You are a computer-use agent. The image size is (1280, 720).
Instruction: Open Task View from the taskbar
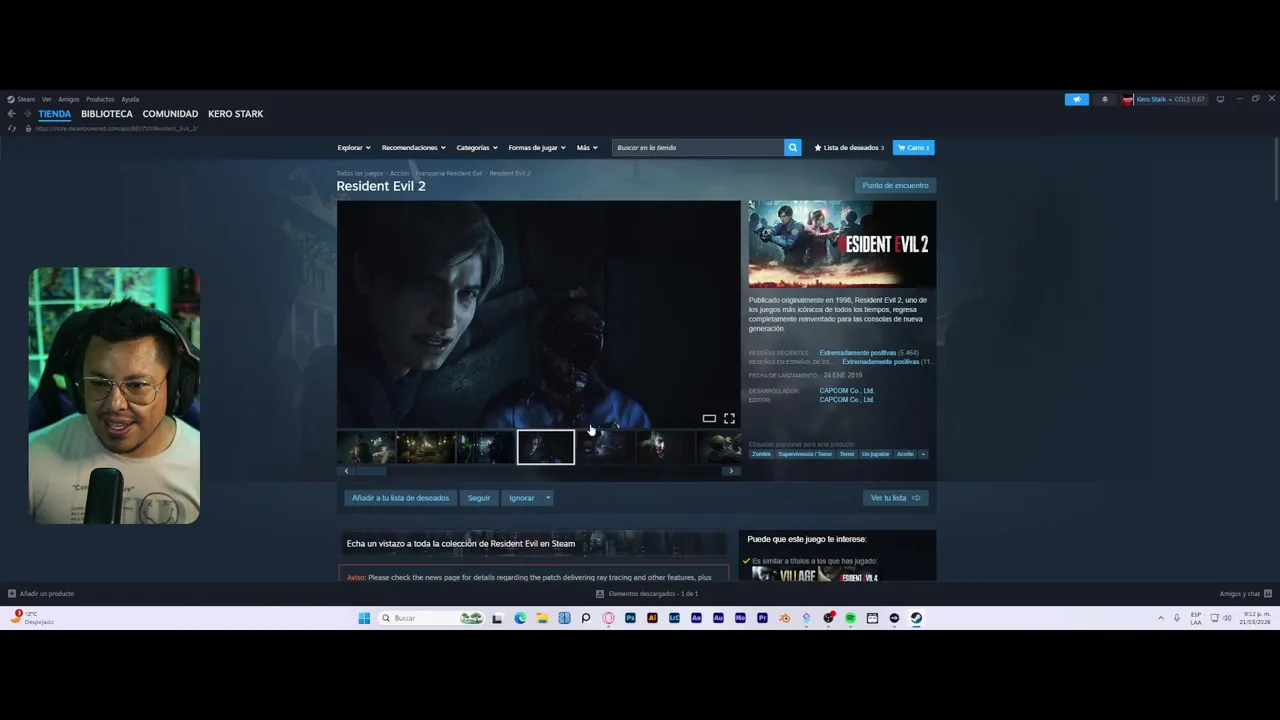[x=498, y=618]
